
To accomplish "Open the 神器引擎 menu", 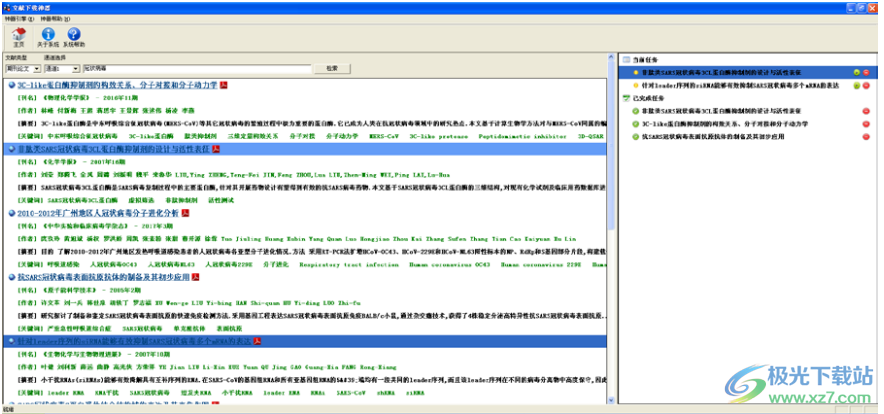I will [x=19, y=19].
